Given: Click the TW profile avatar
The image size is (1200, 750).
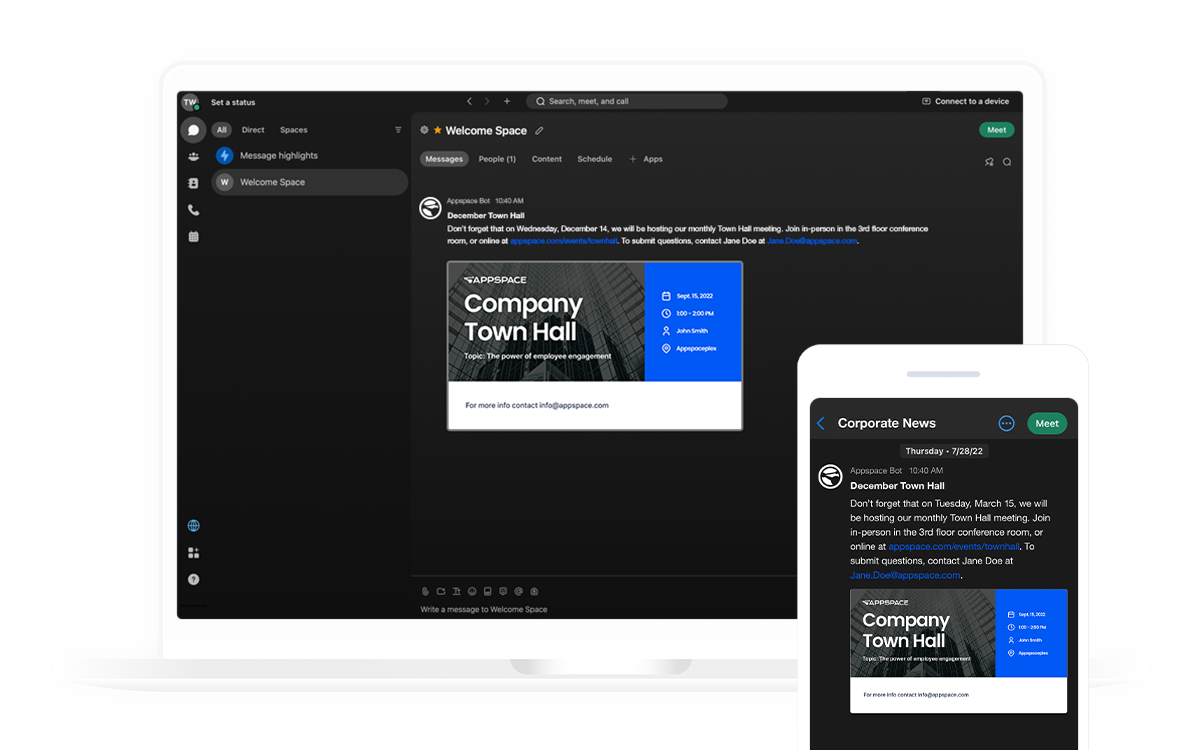Looking at the screenshot, I should 190,102.
